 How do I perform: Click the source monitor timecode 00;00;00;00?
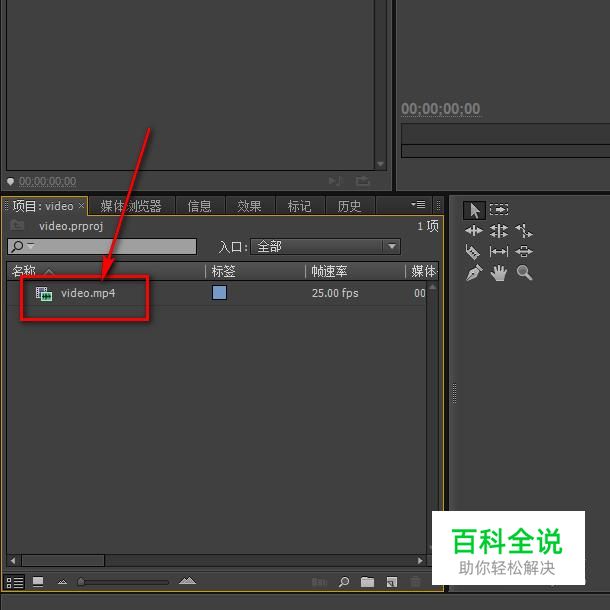pyautogui.click(x=47, y=181)
